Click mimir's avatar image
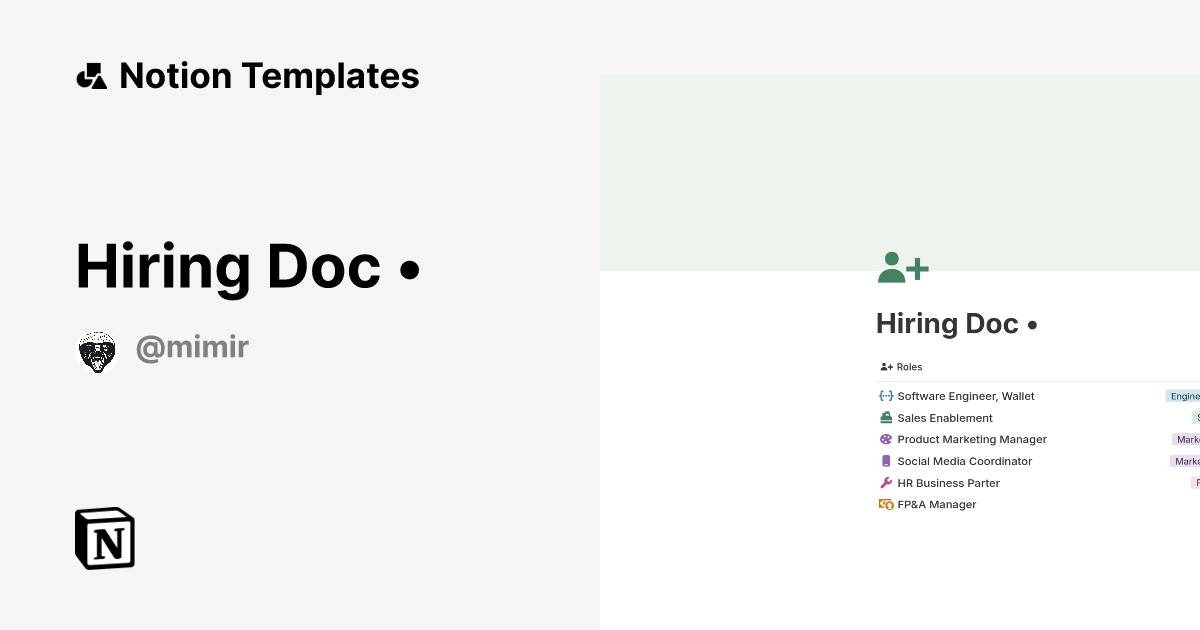This screenshot has height=630, width=1200. (97, 350)
